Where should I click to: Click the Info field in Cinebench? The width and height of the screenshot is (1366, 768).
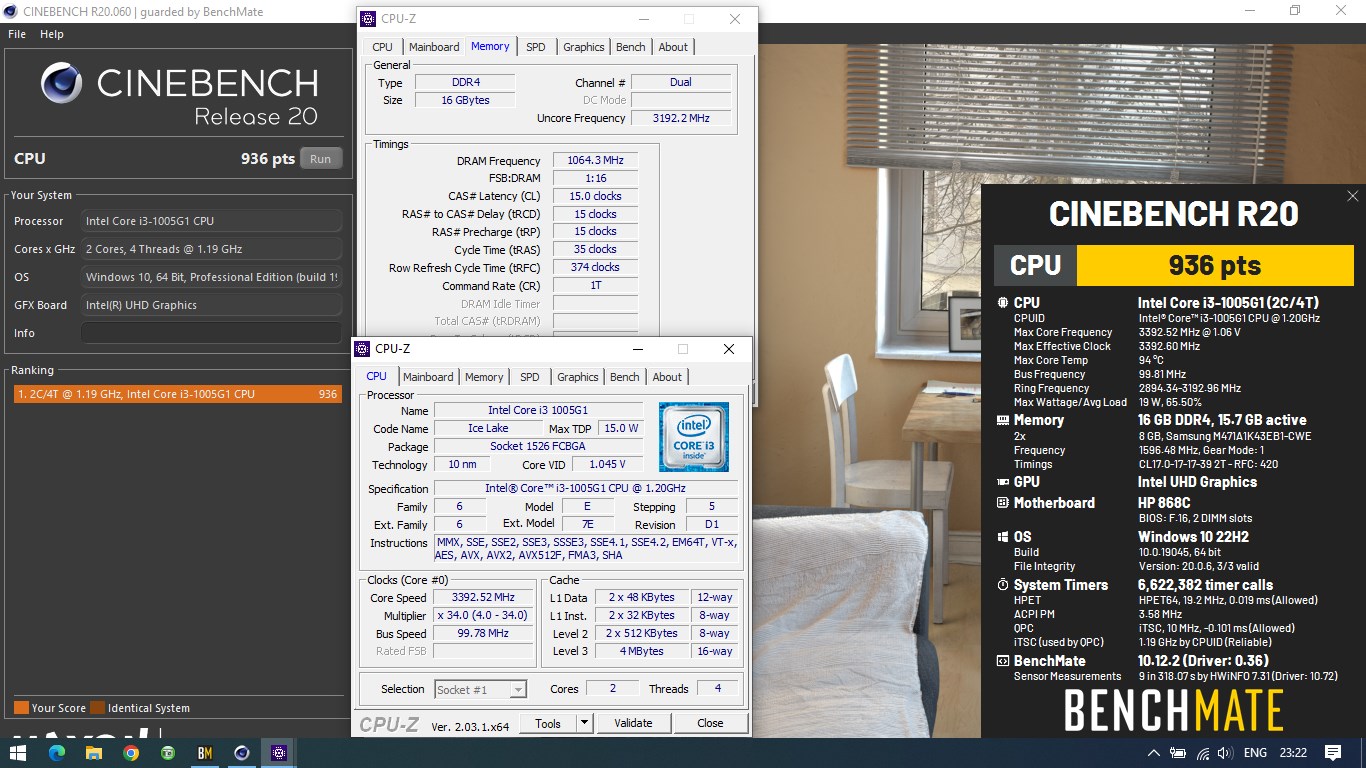pyautogui.click(x=211, y=333)
